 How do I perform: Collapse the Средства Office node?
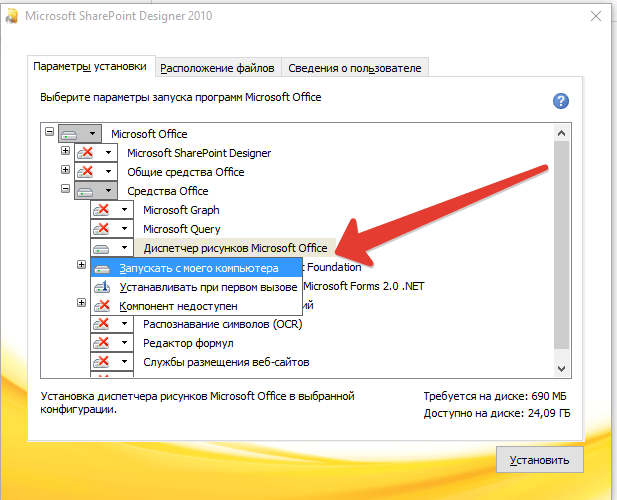[x=65, y=189]
